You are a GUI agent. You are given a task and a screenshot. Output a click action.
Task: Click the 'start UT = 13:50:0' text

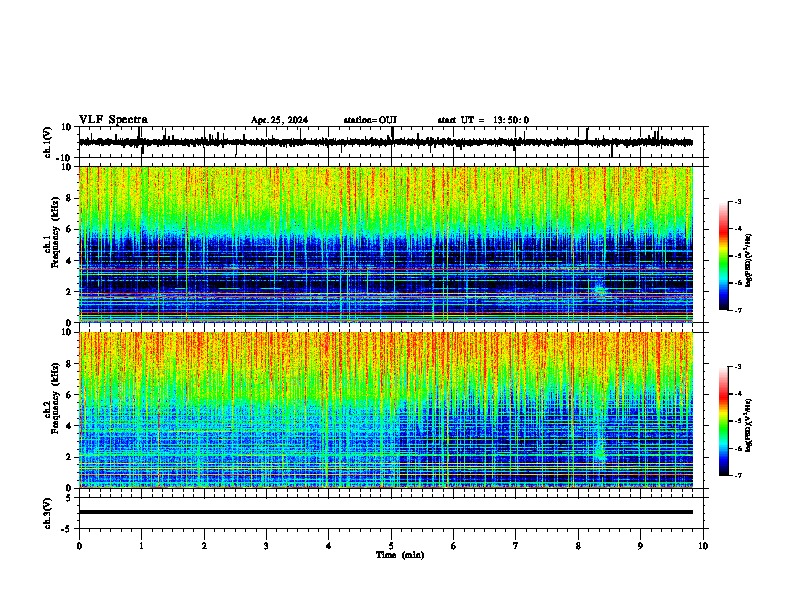coord(483,120)
